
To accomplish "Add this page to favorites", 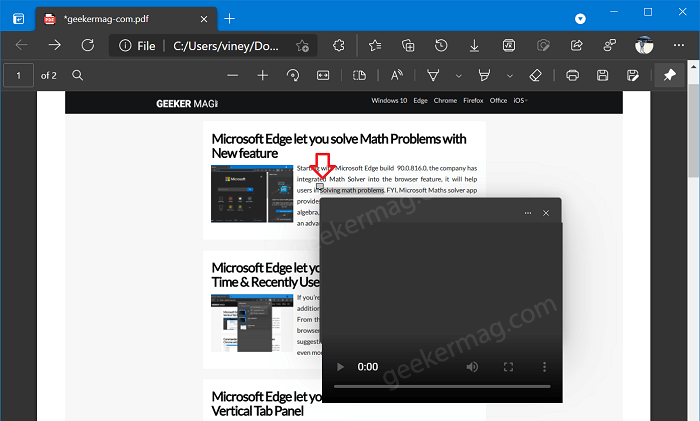I will pos(302,46).
